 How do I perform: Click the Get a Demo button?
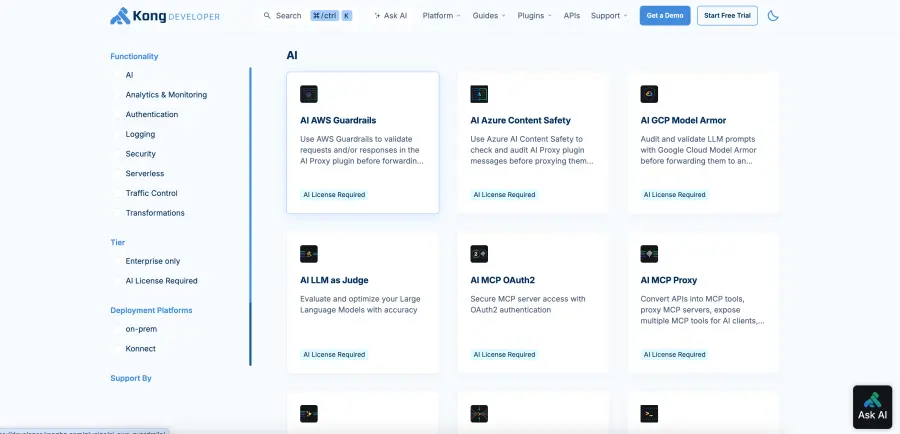pos(665,16)
